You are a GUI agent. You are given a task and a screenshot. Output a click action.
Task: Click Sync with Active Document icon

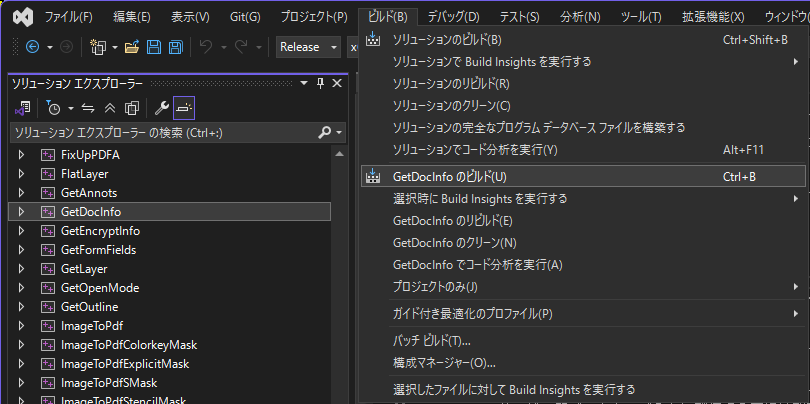(88, 108)
